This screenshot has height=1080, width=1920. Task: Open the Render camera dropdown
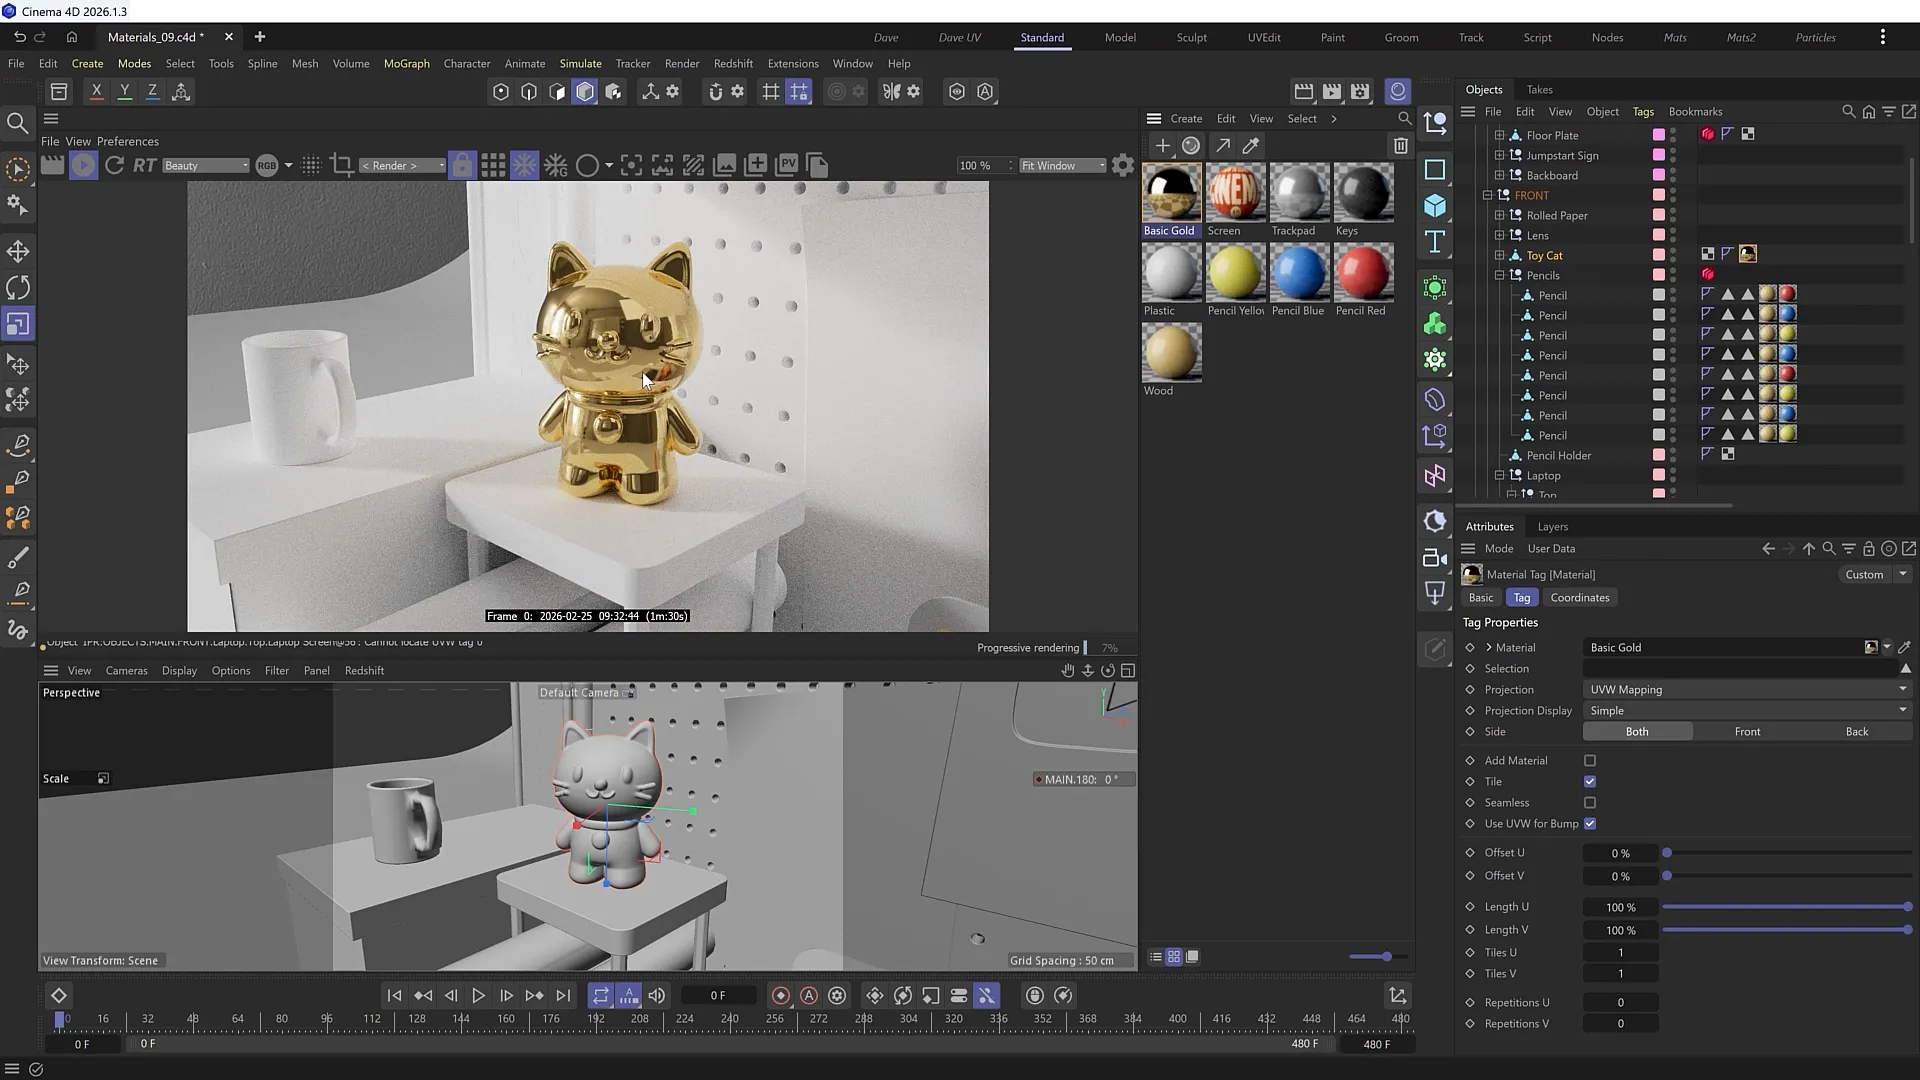click(x=402, y=166)
